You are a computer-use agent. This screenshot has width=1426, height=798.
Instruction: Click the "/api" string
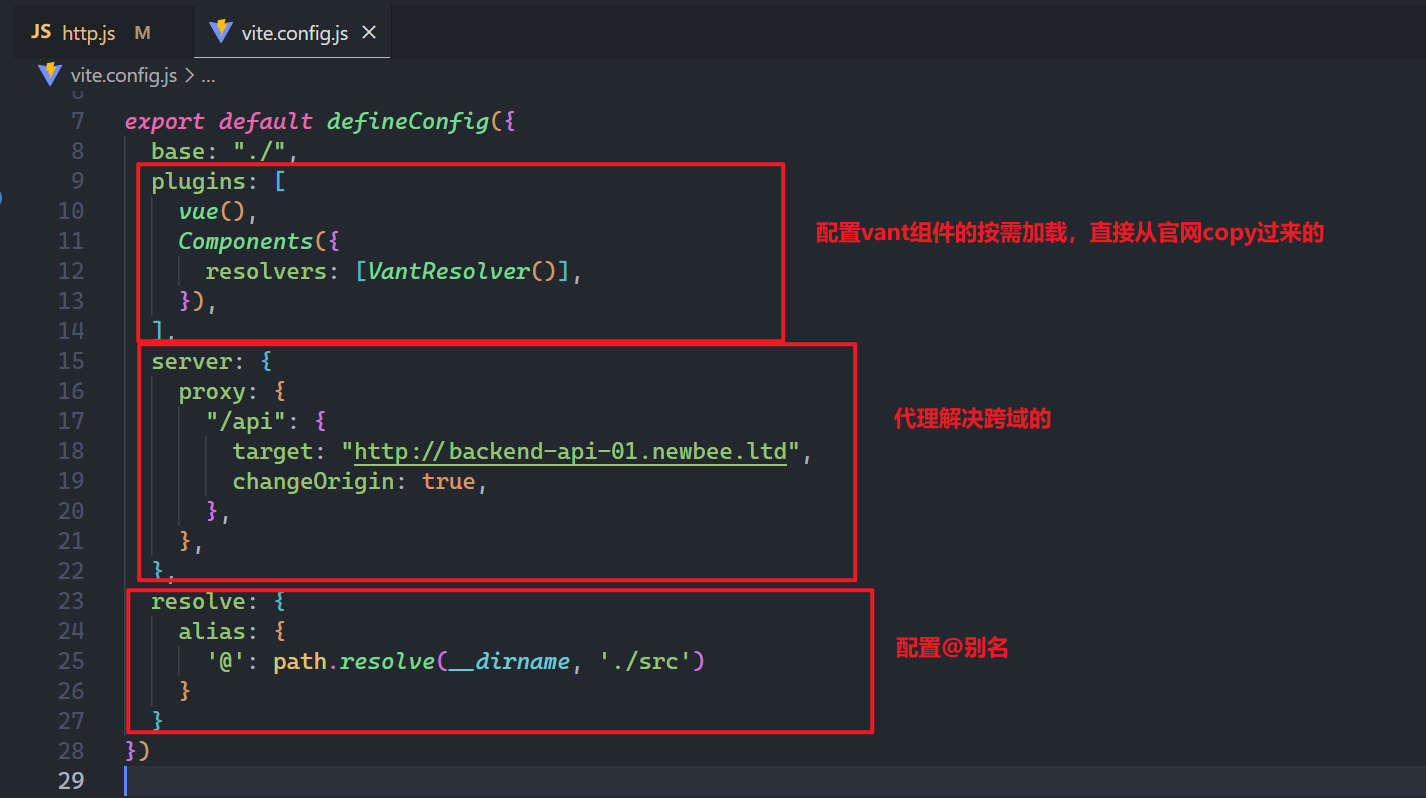pyautogui.click(x=245, y=421)
